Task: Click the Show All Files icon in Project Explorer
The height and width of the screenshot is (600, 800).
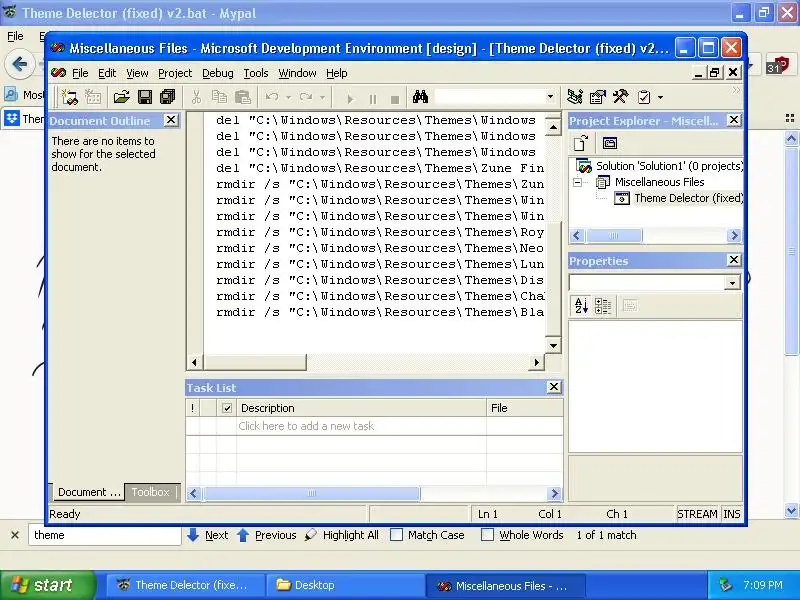Action: [581, 143]
